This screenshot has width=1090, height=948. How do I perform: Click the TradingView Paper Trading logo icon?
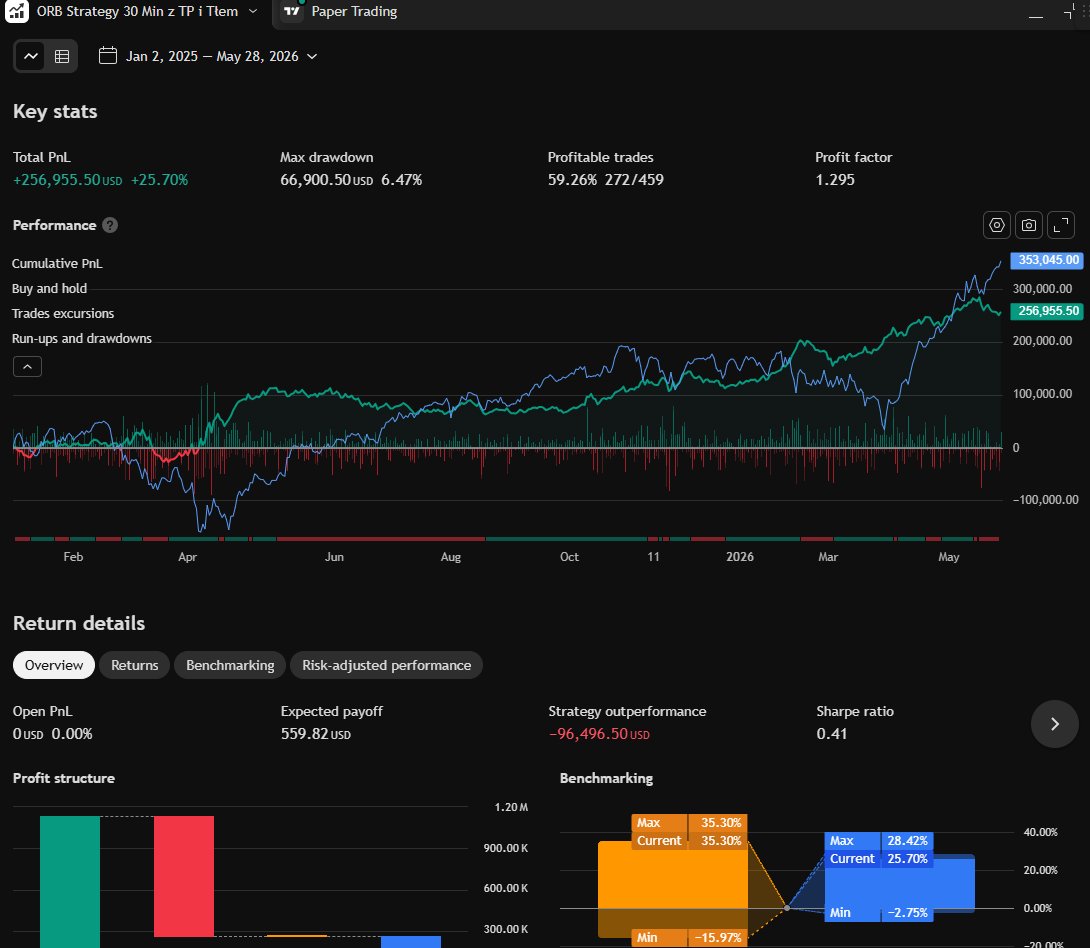click(292, 11)
